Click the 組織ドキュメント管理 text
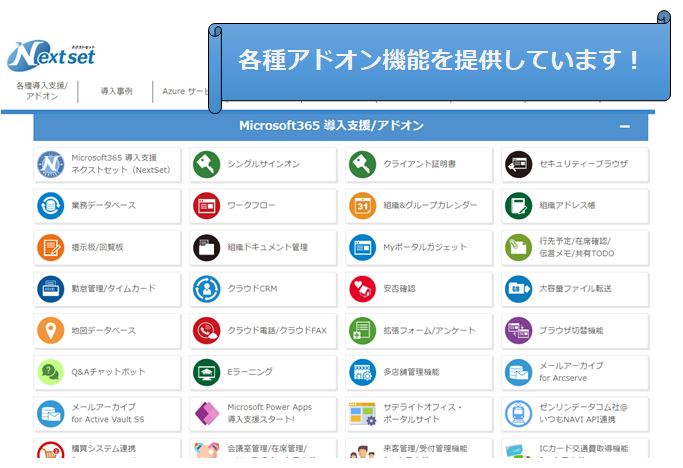This screenshot has width=683, height=468. 267,248
